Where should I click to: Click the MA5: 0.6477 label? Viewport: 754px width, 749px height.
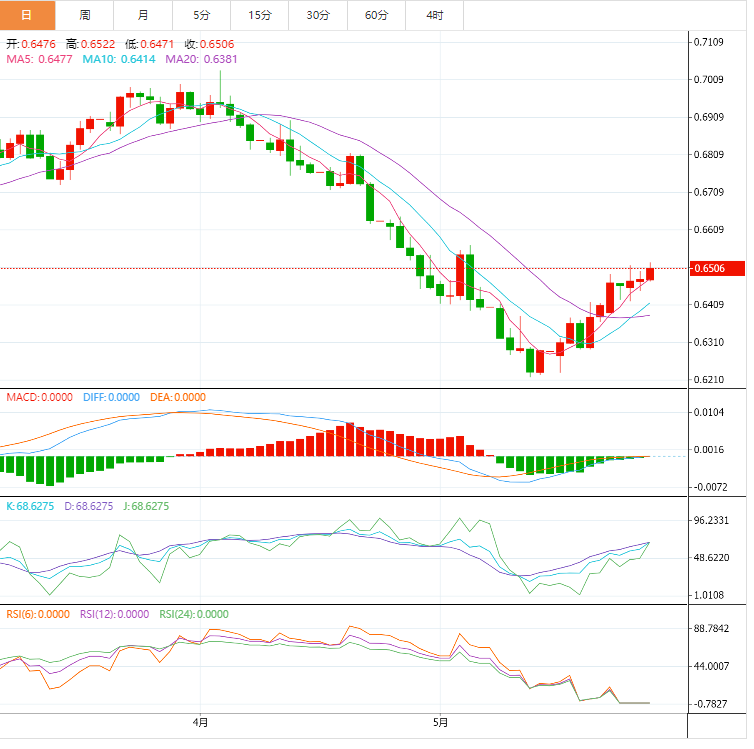39,59
